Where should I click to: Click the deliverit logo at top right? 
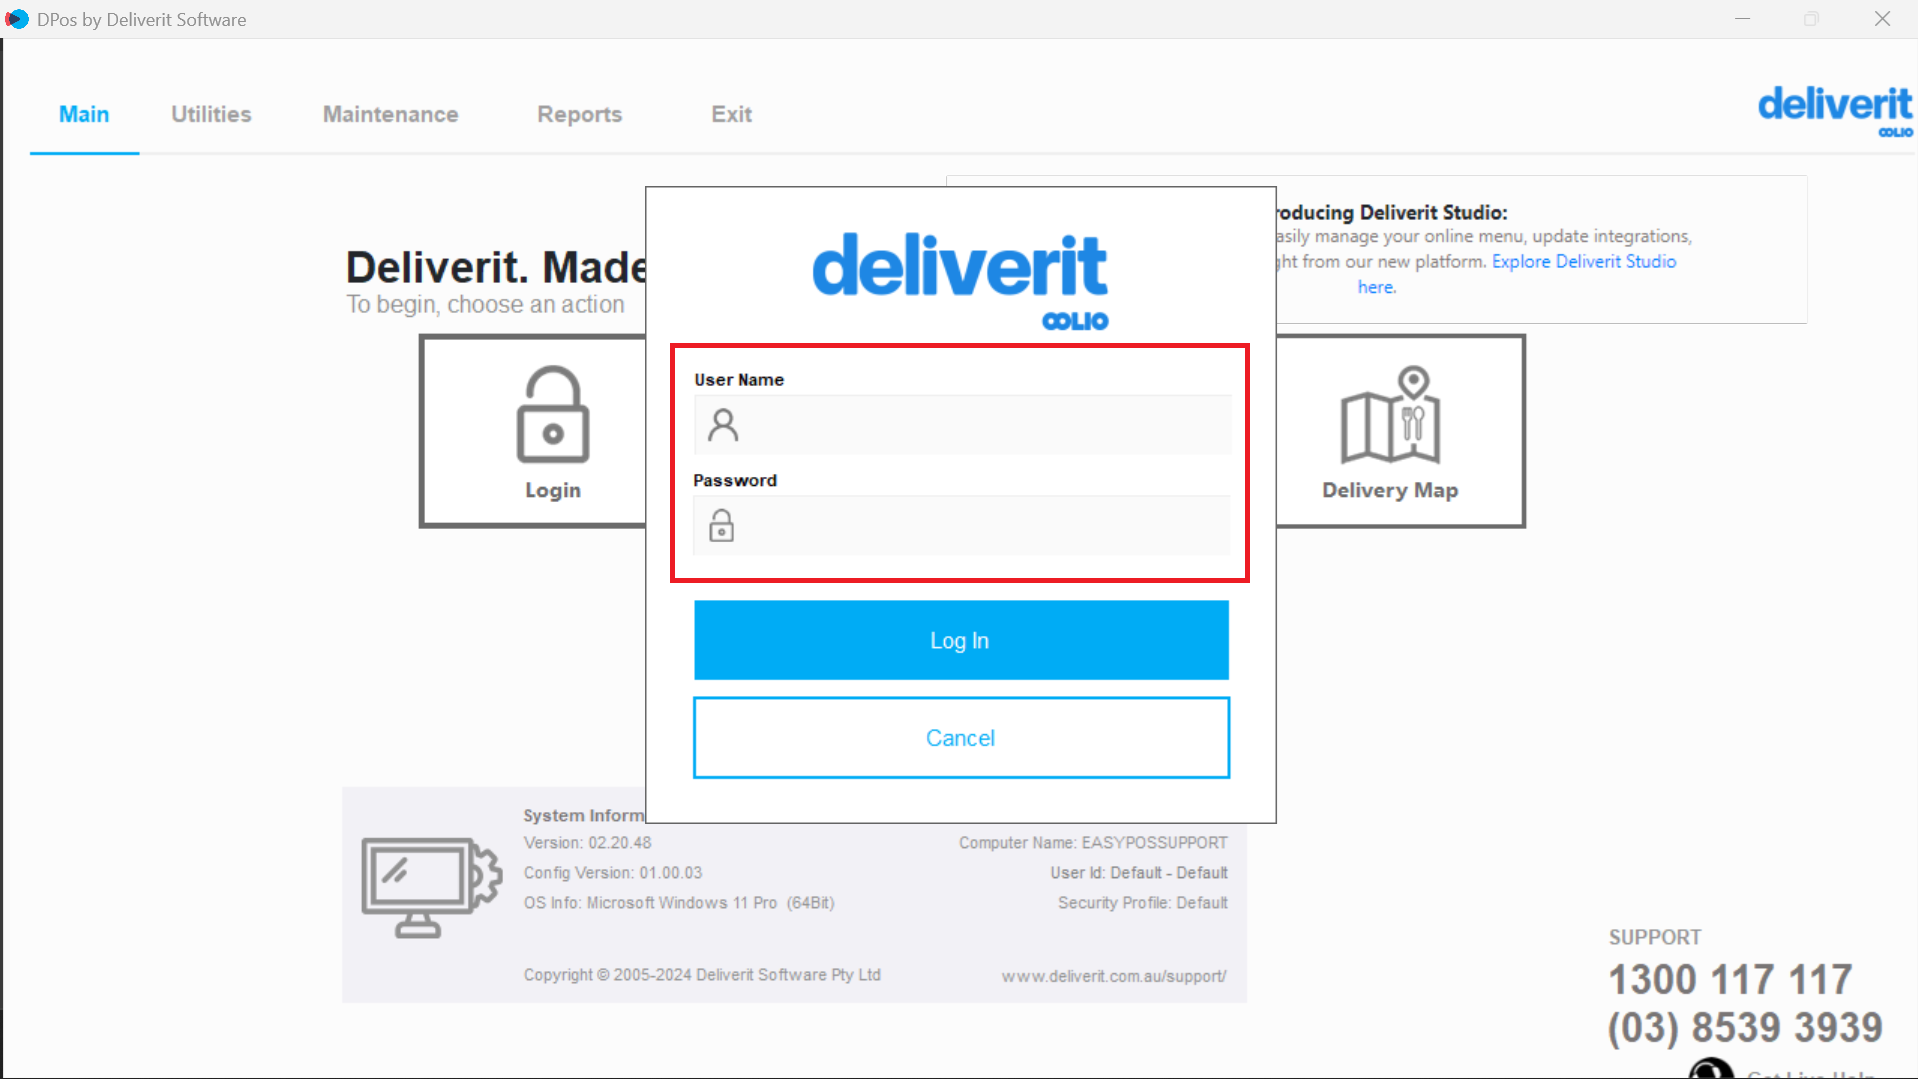[1833, 108]
